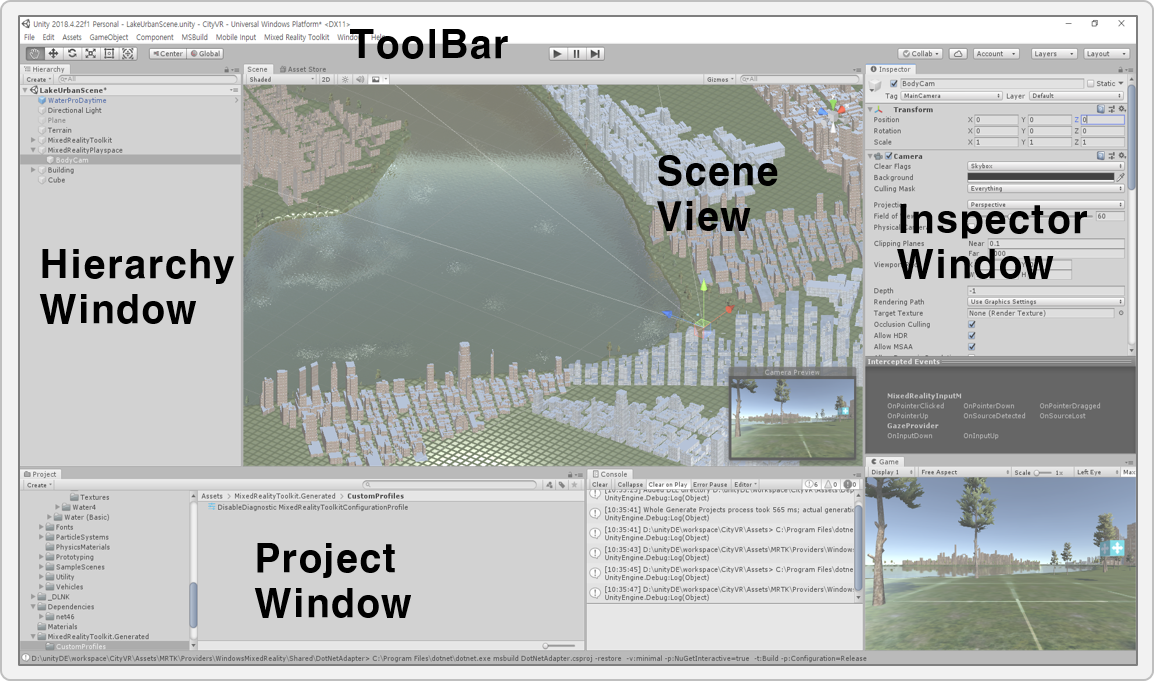
Task: Open the Layers dropdown in the toolbar
Action: pyautogui.click(x=1053, y=54)
